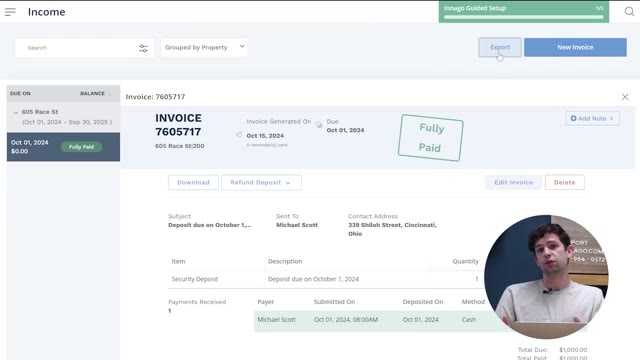Click the Export button
Screen dimensions: 640x360
[500, 47]
